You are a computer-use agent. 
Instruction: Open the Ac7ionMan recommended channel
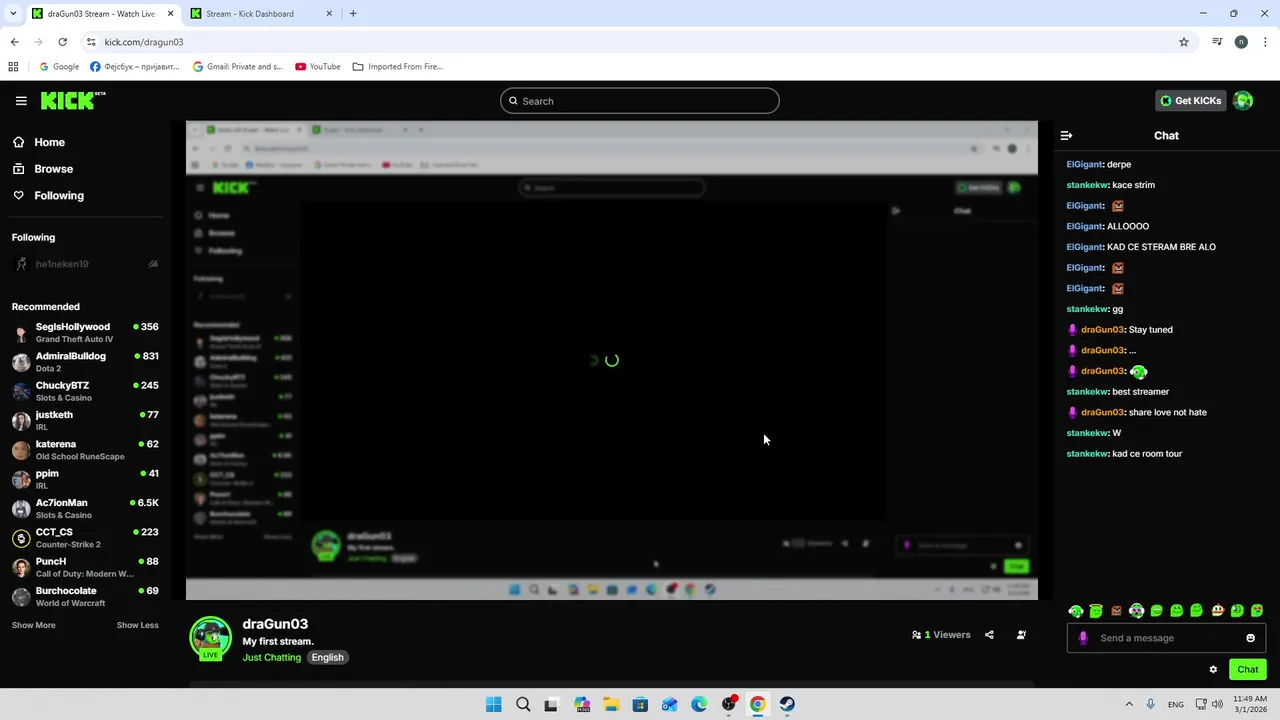[85, 509]
